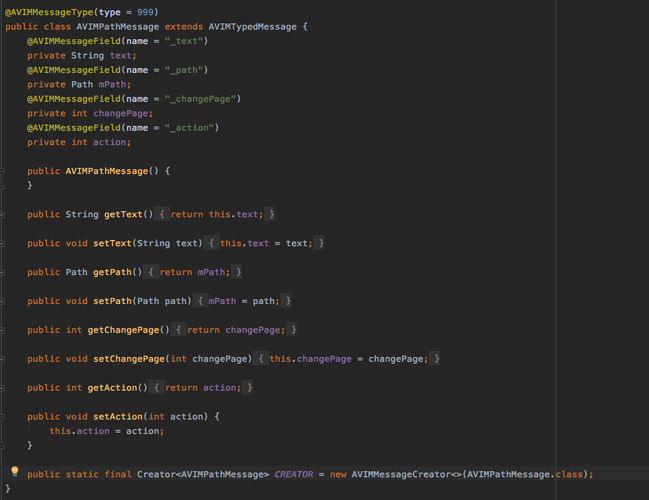Click the getText method name
This screenshot has width=649, height=500.
click(x=123, y=214)
